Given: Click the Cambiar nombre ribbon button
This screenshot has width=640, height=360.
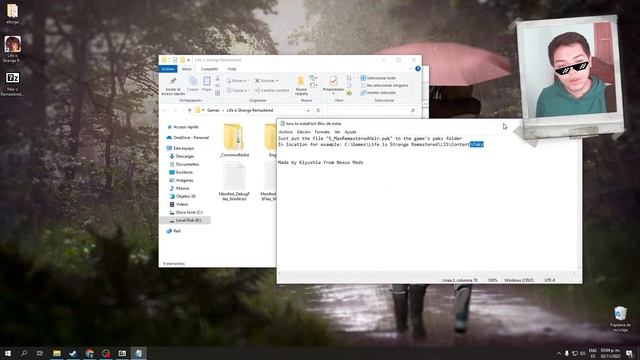Looking at the screenshot, I should tap(272, 90).
